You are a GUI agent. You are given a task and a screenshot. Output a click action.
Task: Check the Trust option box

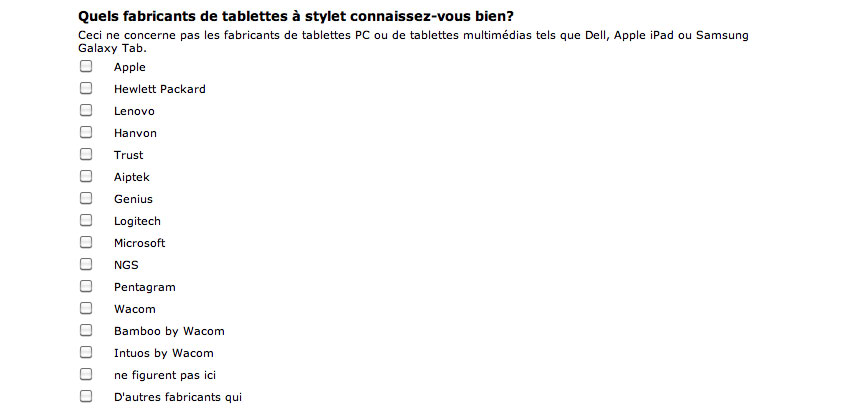tap(86, 154)
